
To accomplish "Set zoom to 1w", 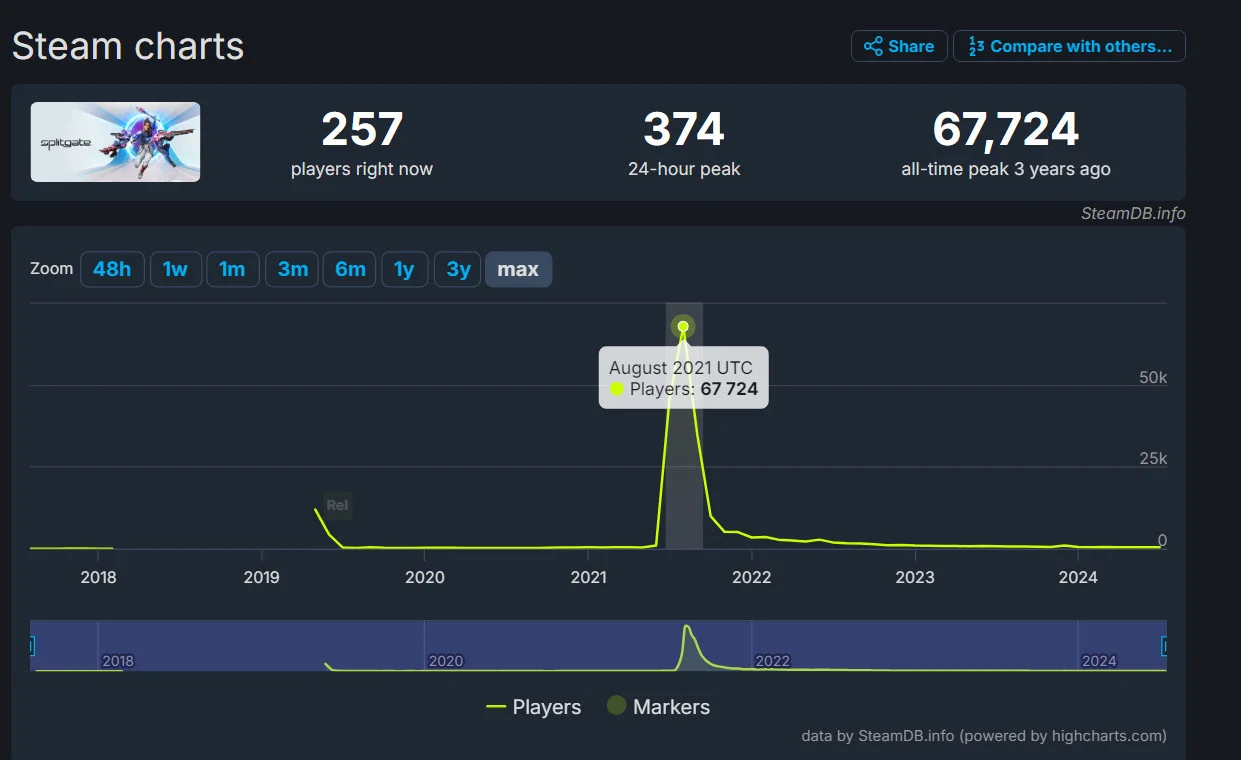I will pyautogui.click(x=175, y=269).
